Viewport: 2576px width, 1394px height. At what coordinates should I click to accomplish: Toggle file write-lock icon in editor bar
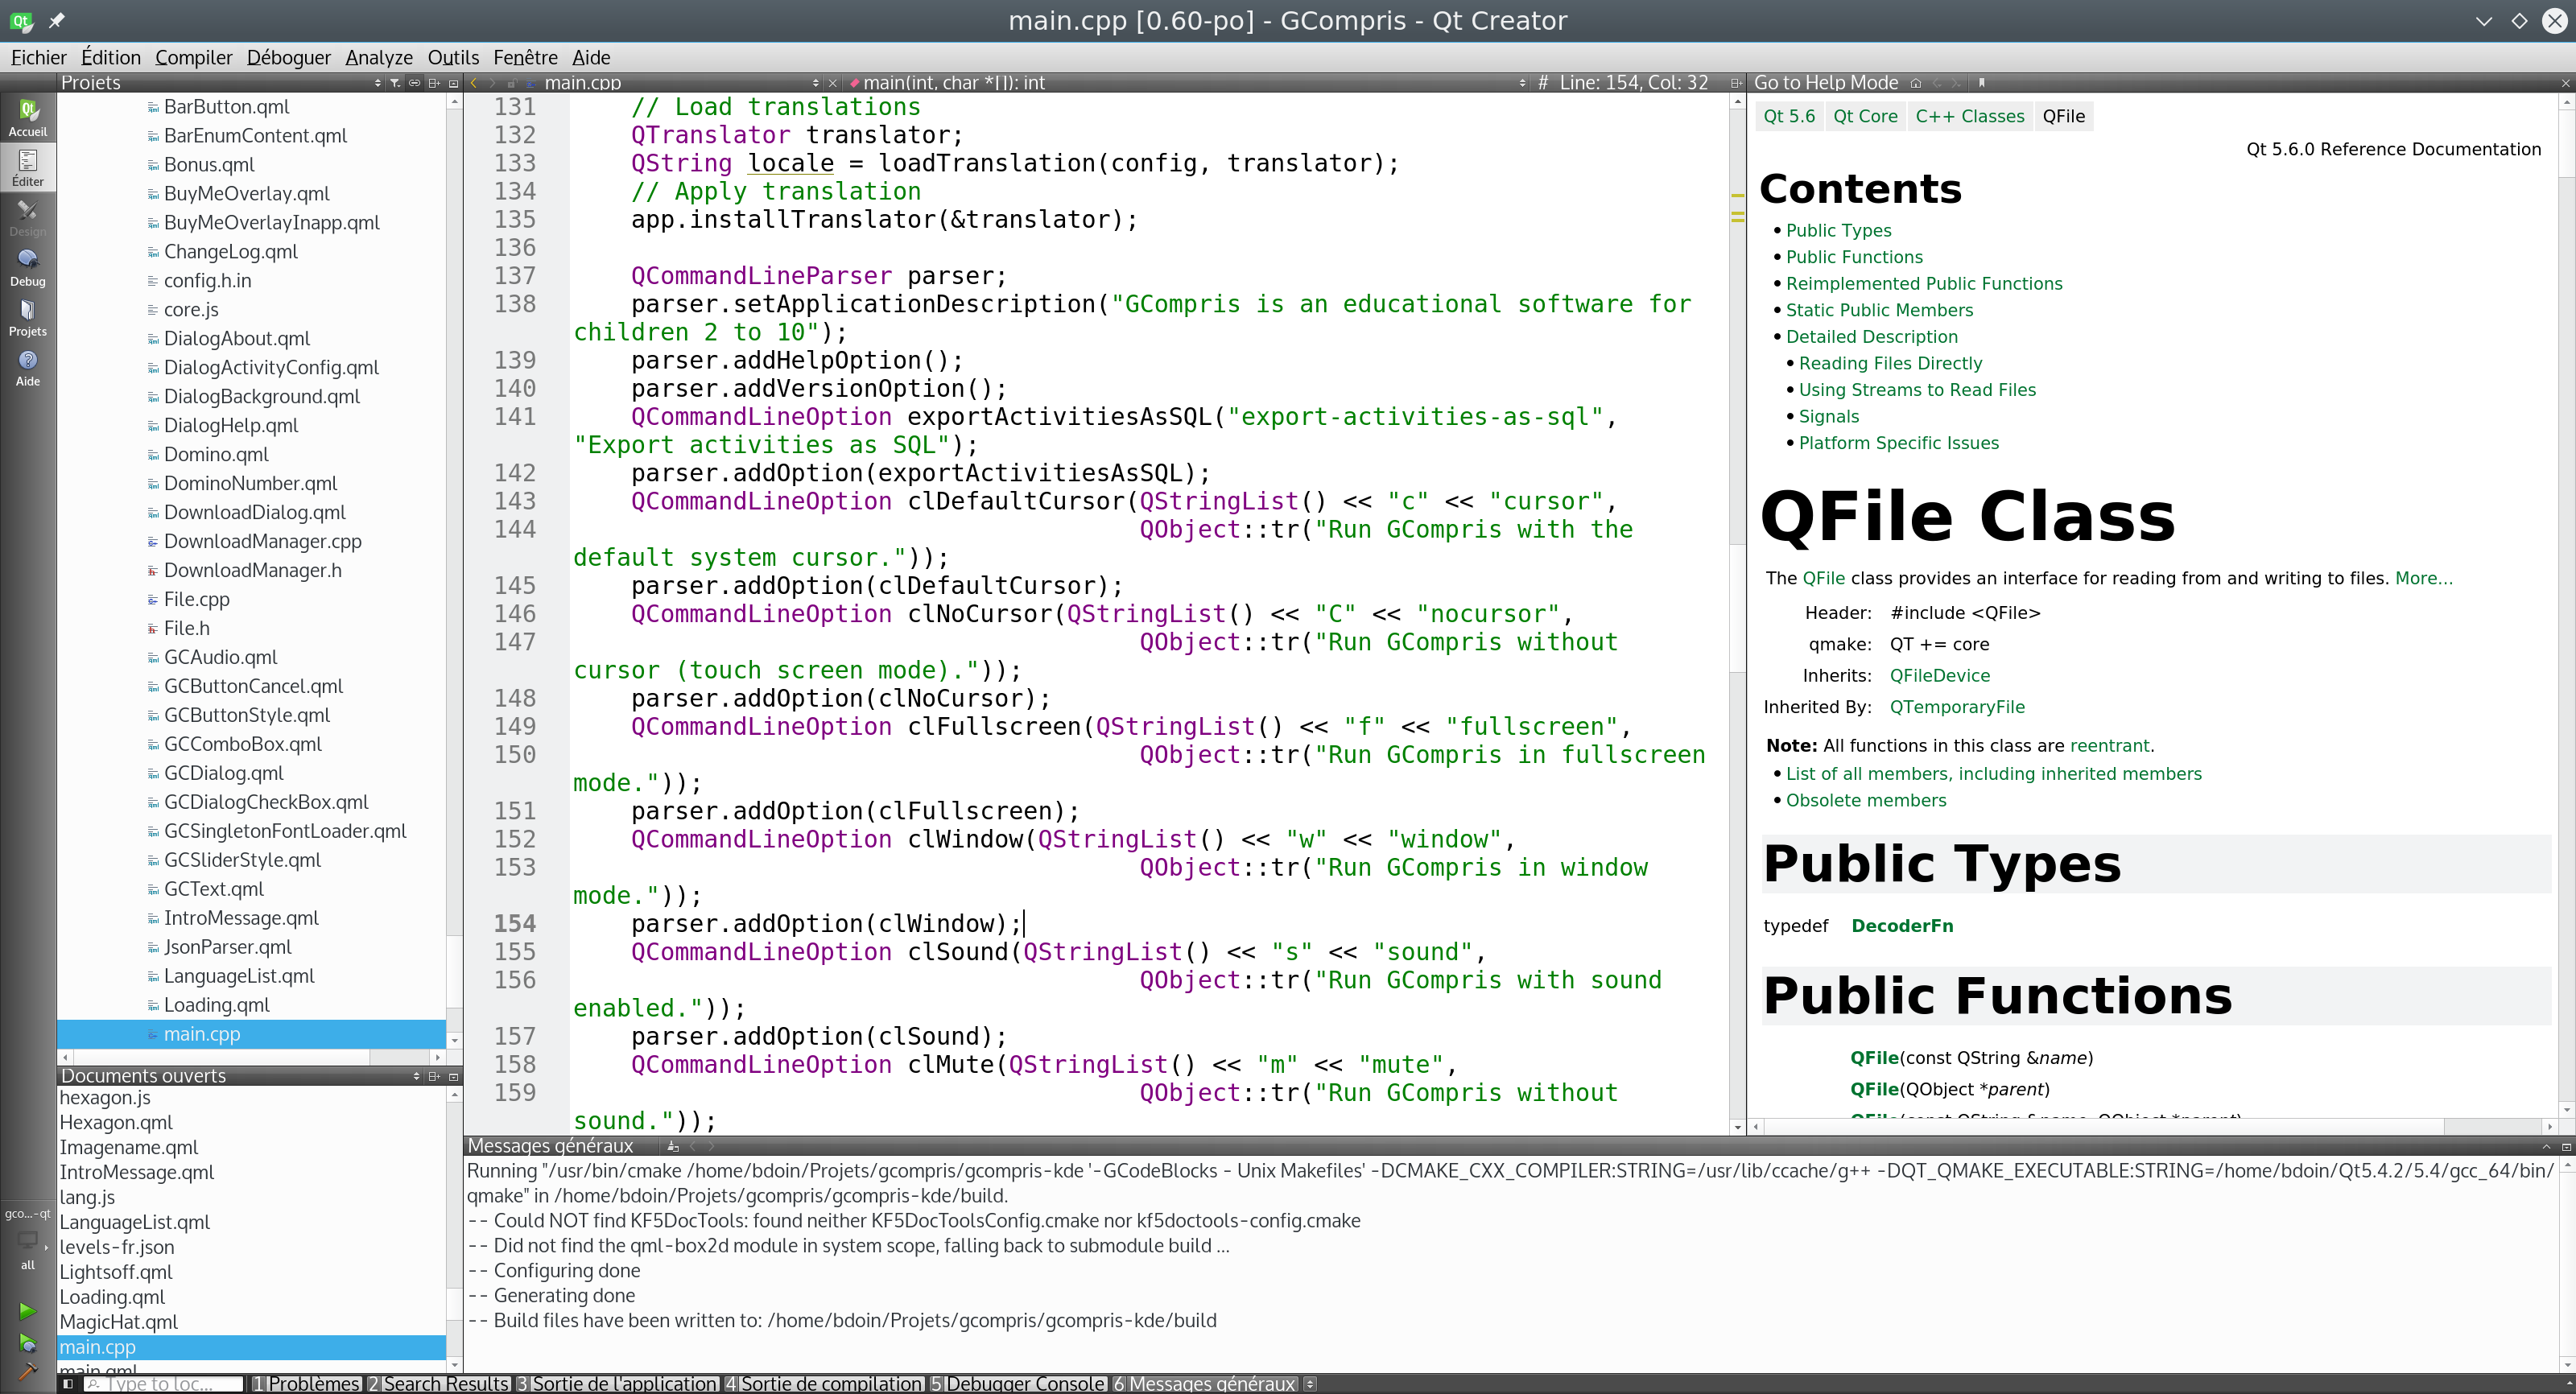511,83
